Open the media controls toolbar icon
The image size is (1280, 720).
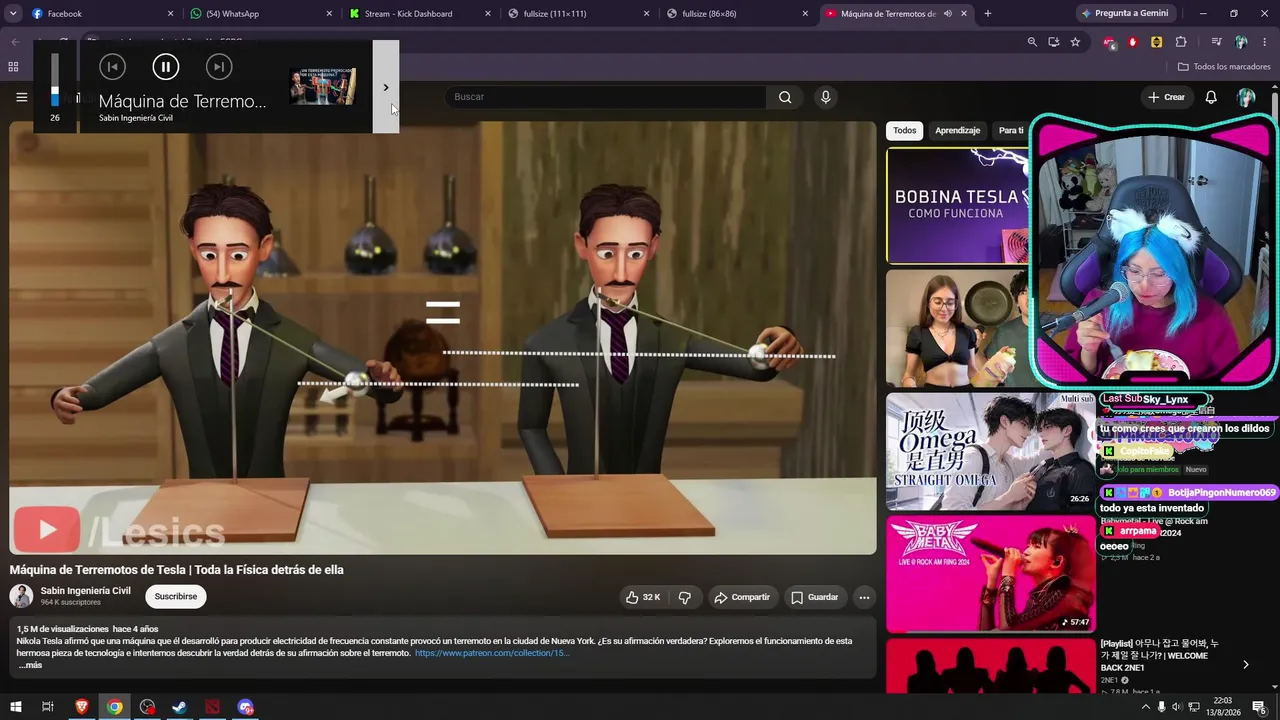(1217, 42)
